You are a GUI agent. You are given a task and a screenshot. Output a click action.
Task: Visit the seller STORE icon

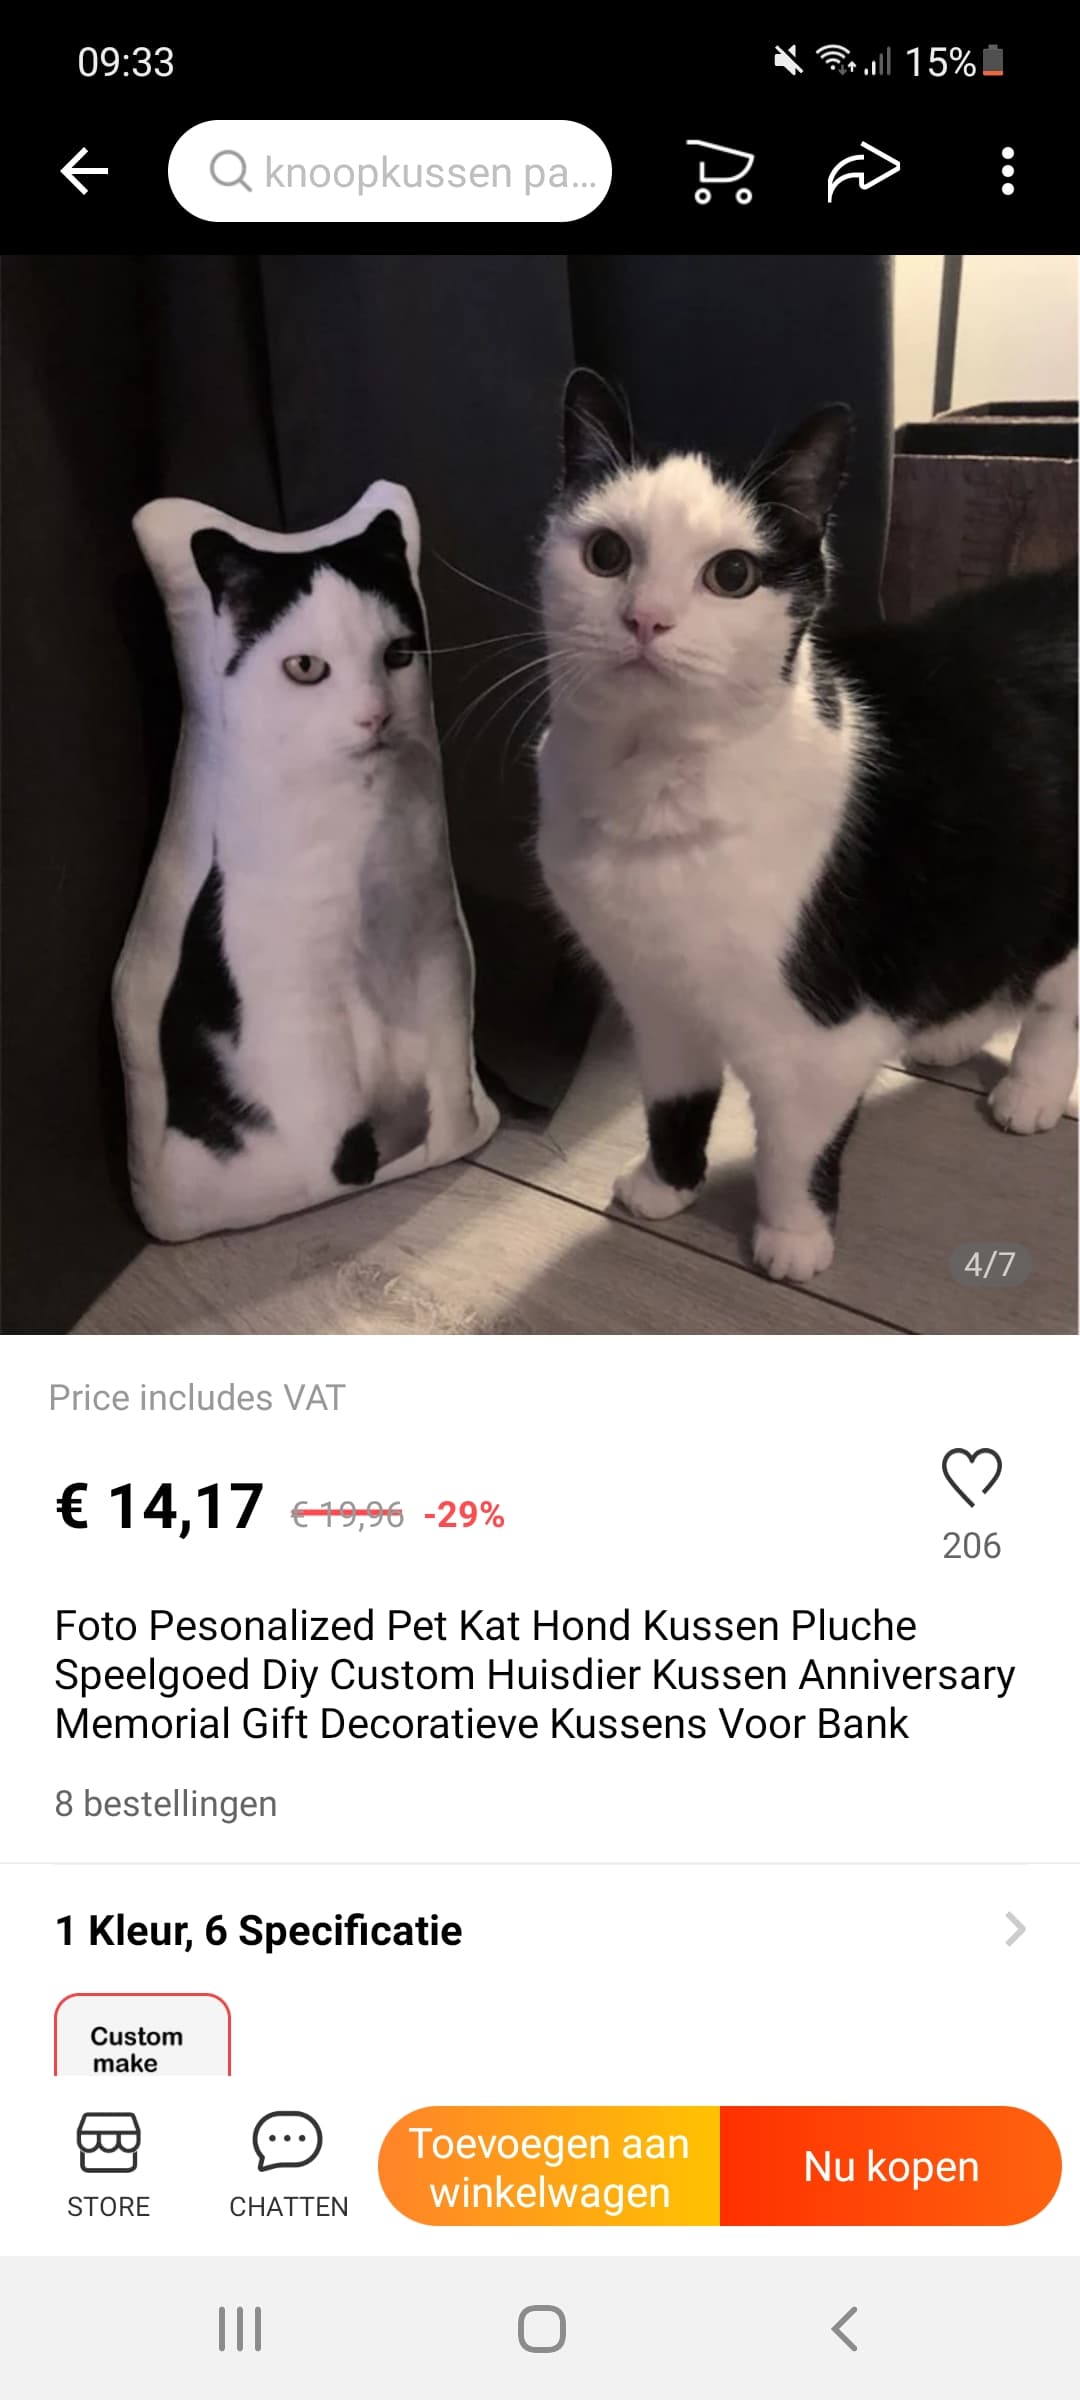pyautogui.click(x=108, y=2164)
